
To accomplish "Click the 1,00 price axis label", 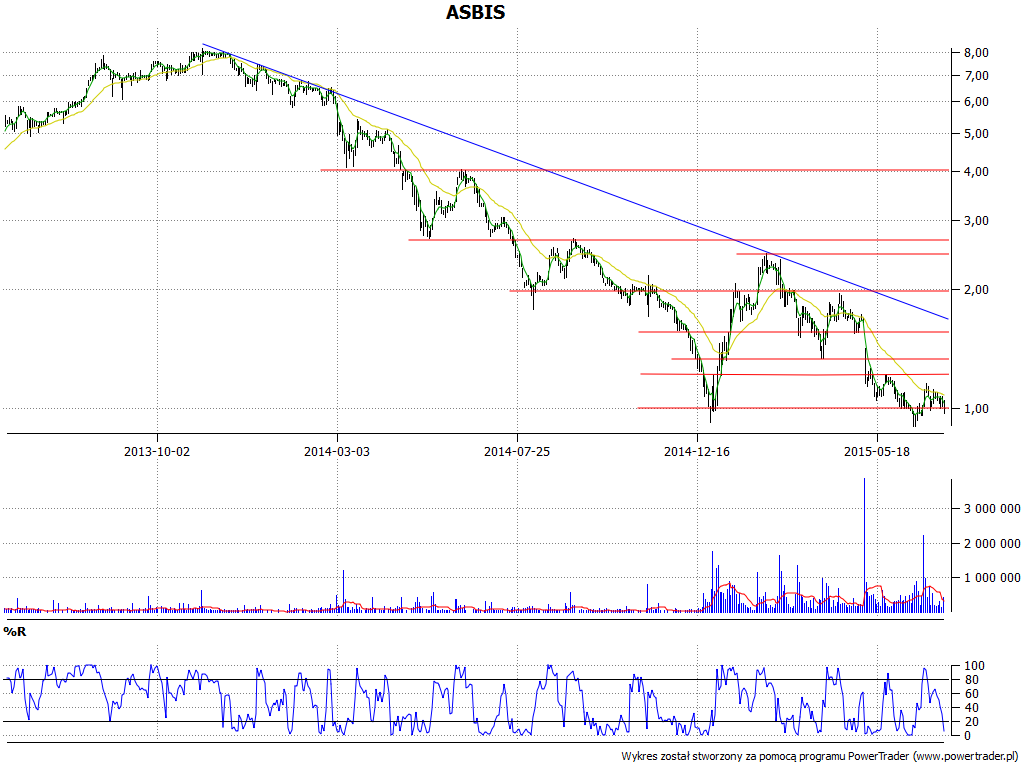I will pyautogui.click(x=977, y=409).
